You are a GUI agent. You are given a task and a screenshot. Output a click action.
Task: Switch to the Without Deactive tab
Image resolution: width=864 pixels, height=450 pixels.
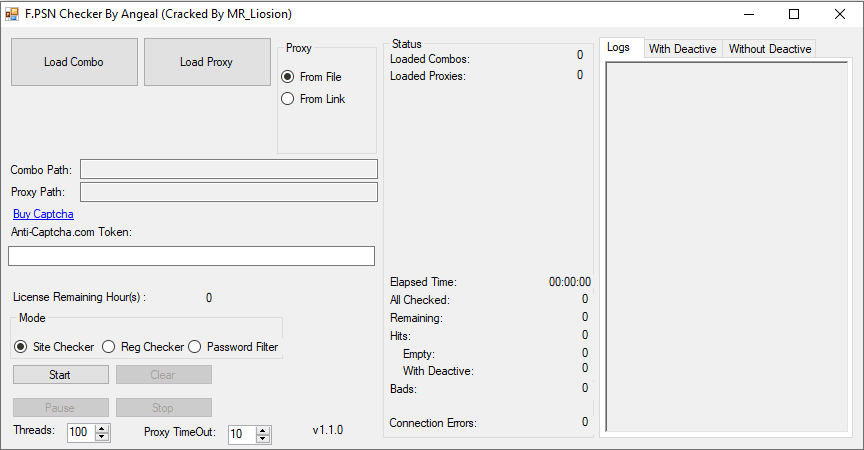tap(770, 48)
